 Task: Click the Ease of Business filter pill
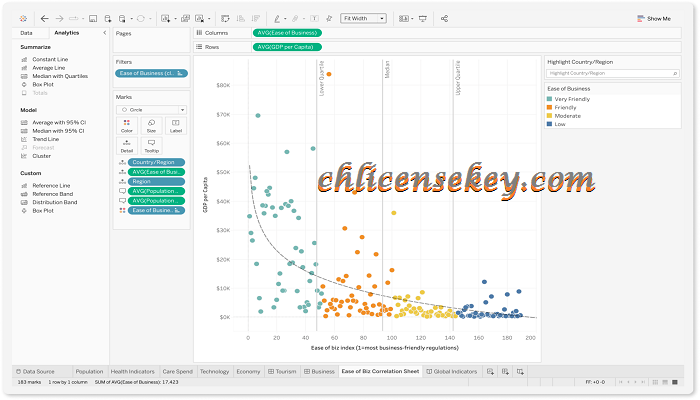click(x=151, y=73)
